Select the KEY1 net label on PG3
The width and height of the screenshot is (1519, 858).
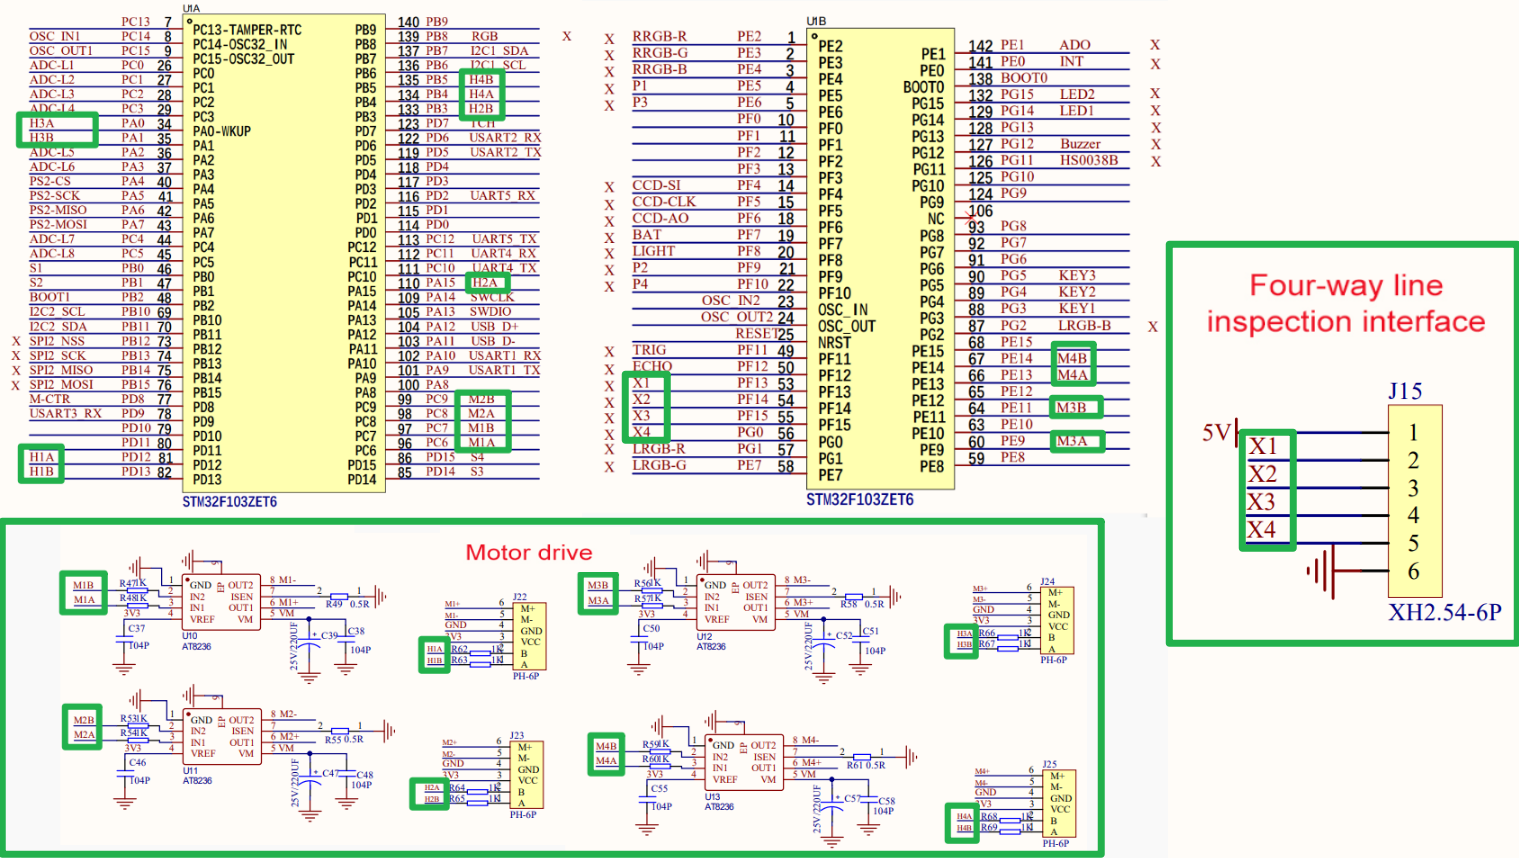tap(1076, 308)
